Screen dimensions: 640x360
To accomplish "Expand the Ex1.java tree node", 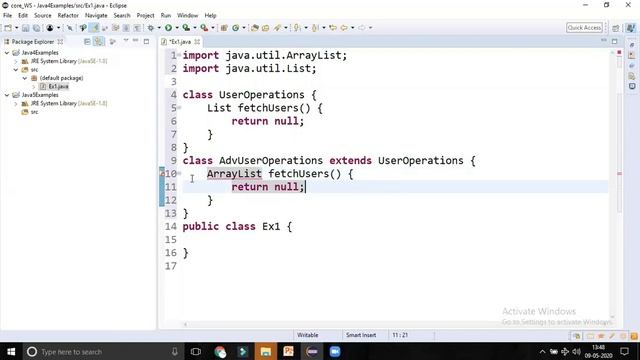I will tap(34, 87).
